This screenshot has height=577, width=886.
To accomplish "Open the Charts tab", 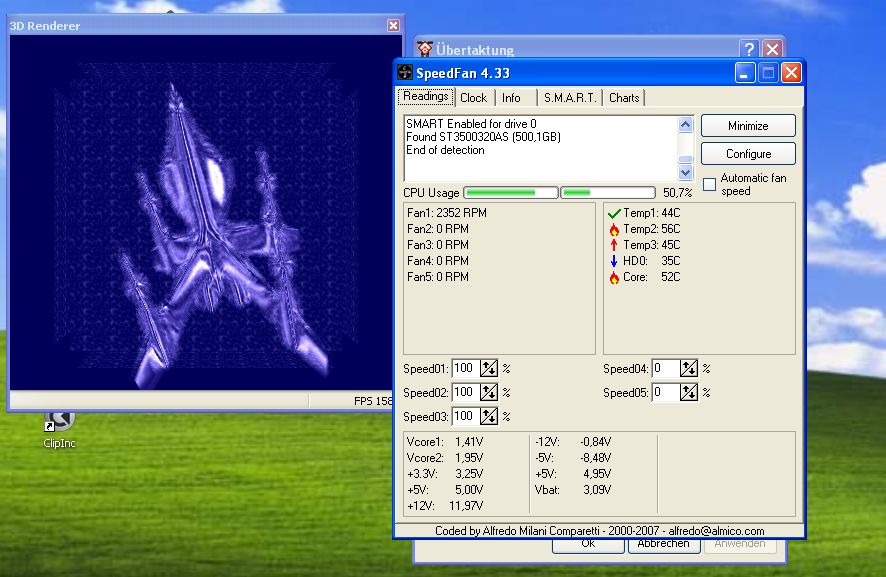I will [x=624, y=98].
